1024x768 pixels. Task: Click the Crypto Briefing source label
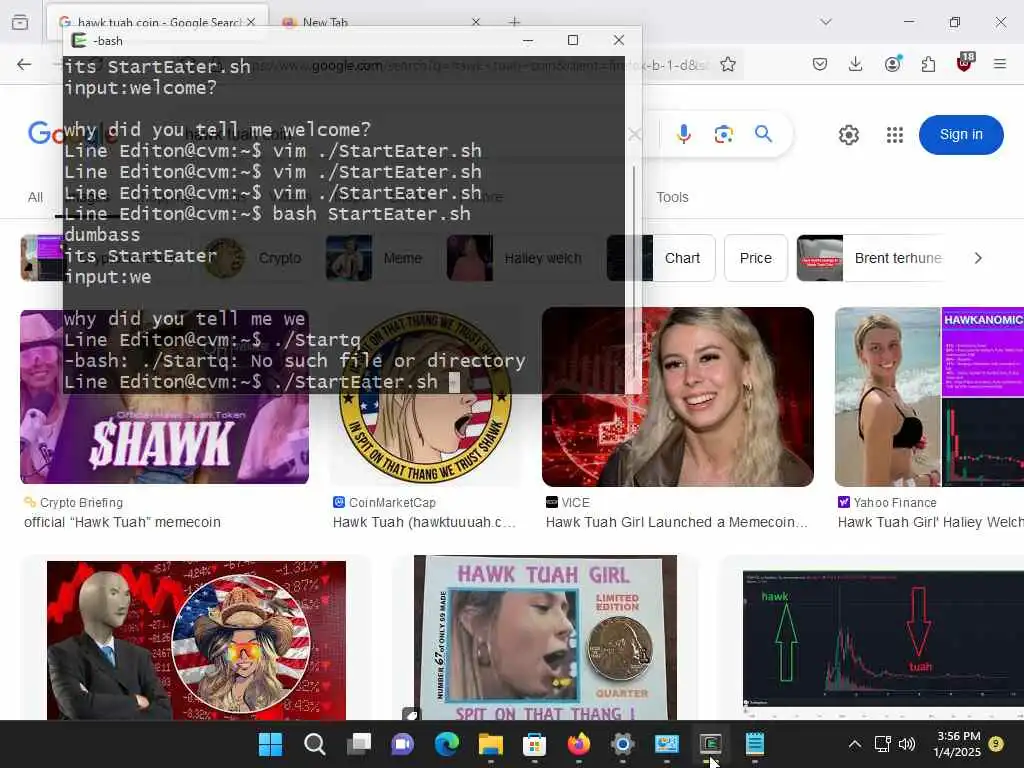pos(81,503)
